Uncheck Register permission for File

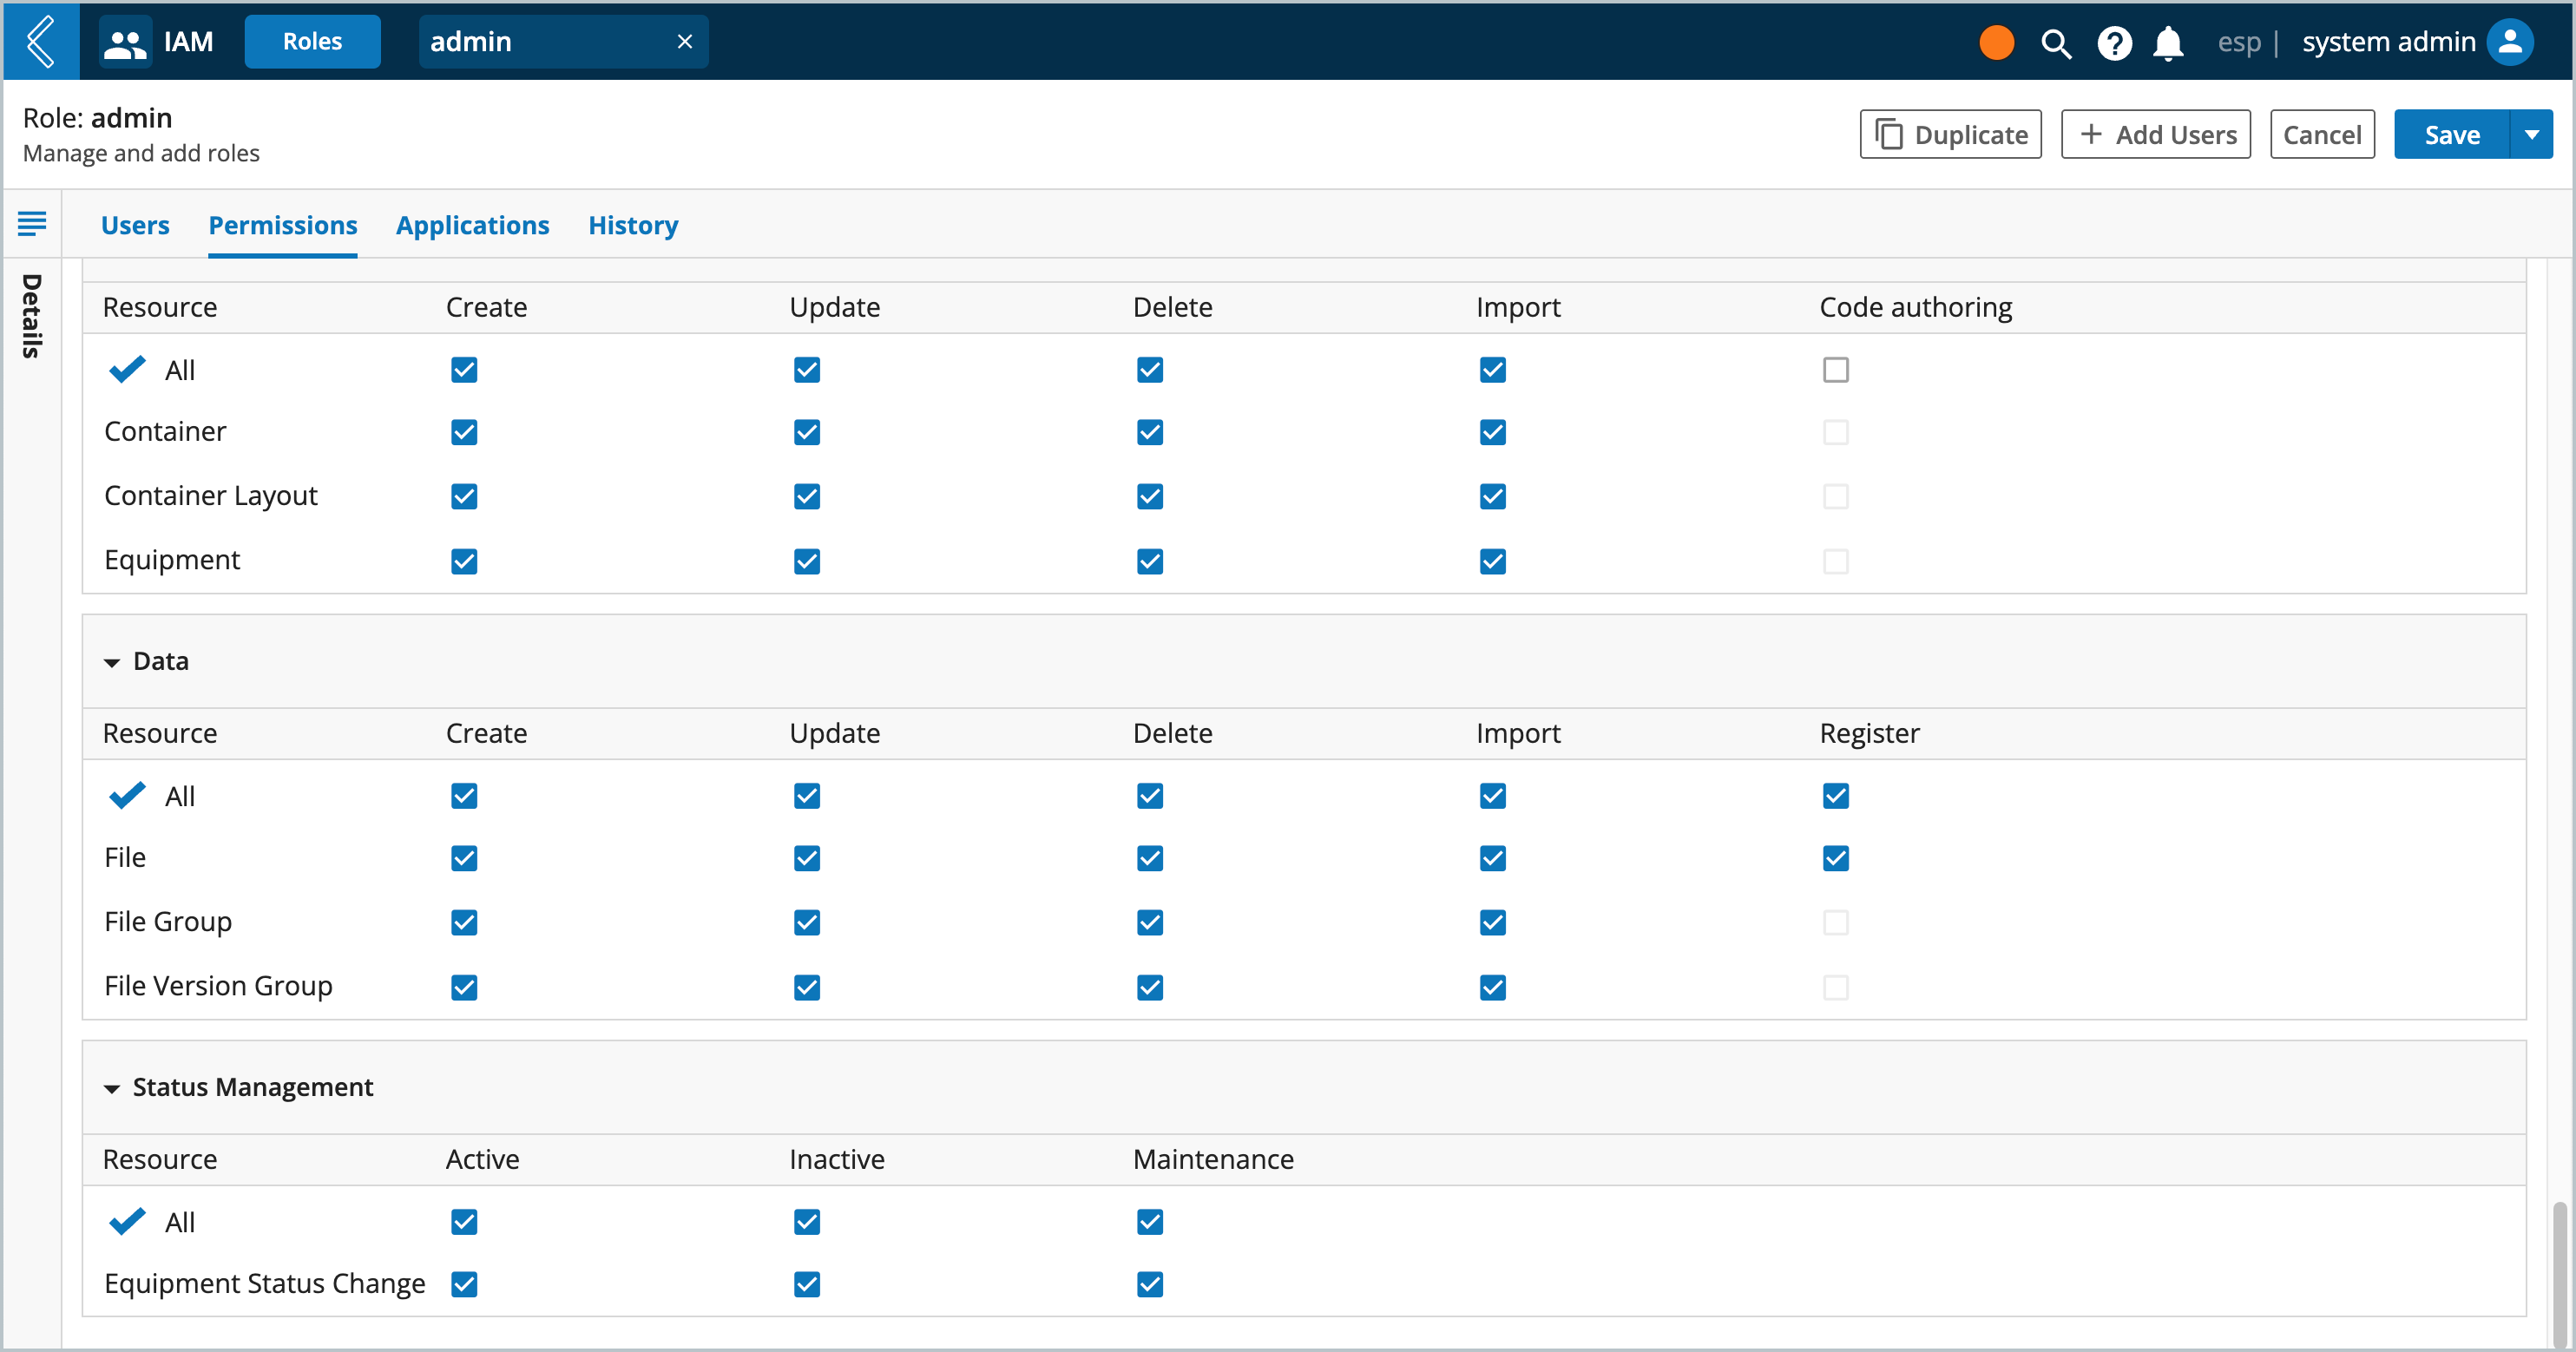pos(1835,858)
